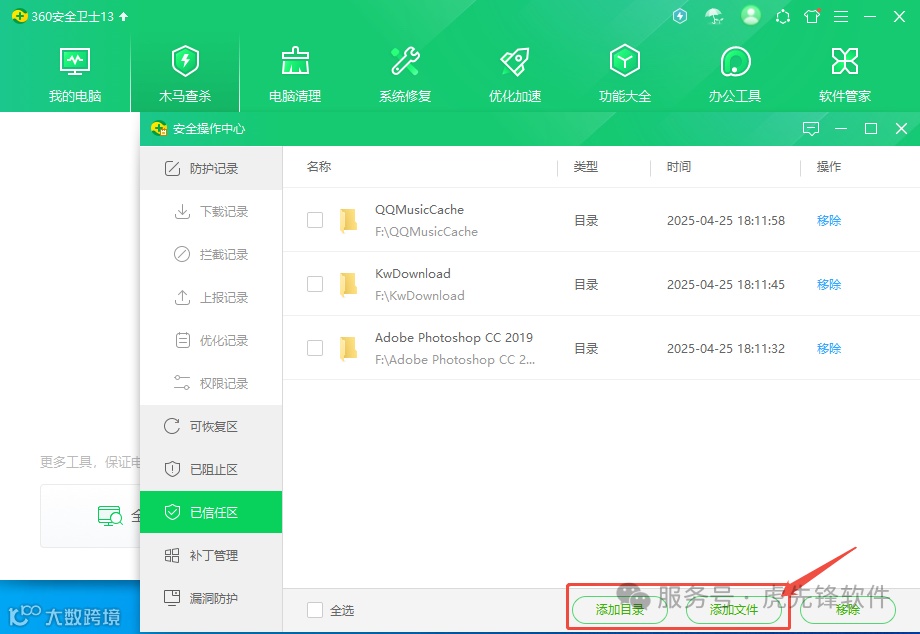
Task: Open 上报记录 in sidebar
Action: click(x=211, y=297)
